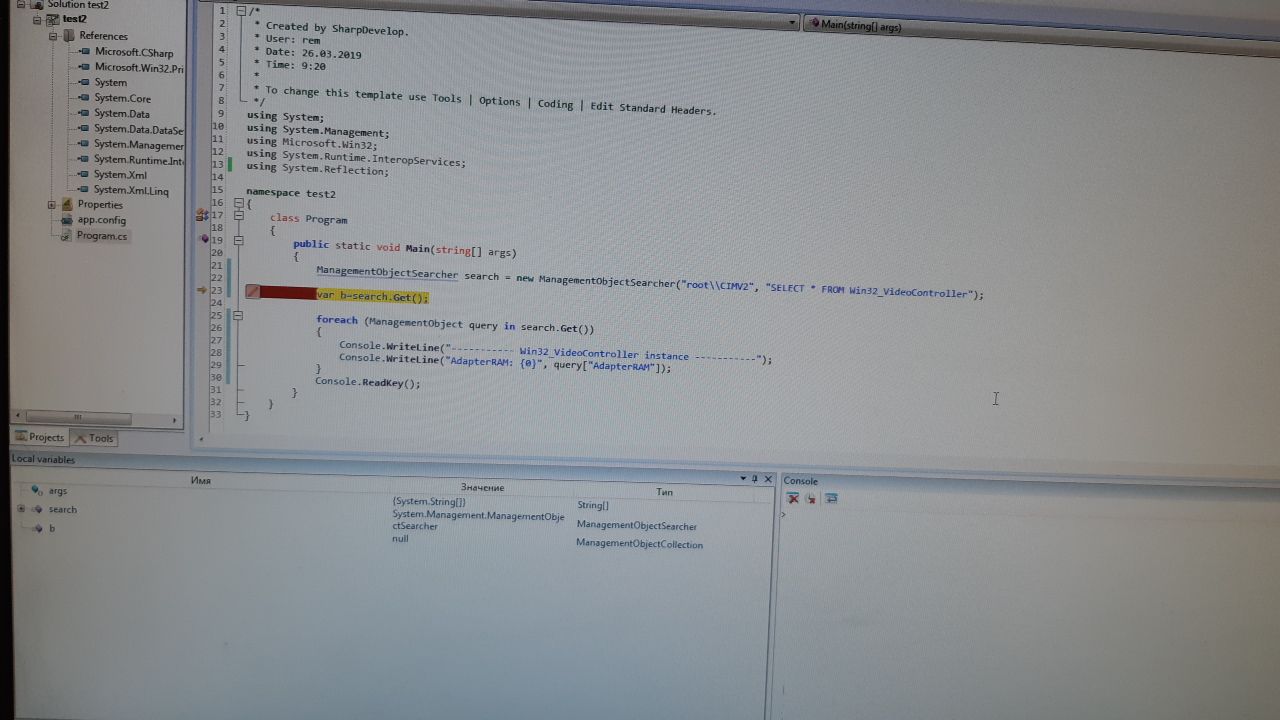Image resolution: width=1280 pixels, height=720 pixels.
Task: Click the namespace test2 declaration
Action: pyautogui.click(x=291, y=193)
